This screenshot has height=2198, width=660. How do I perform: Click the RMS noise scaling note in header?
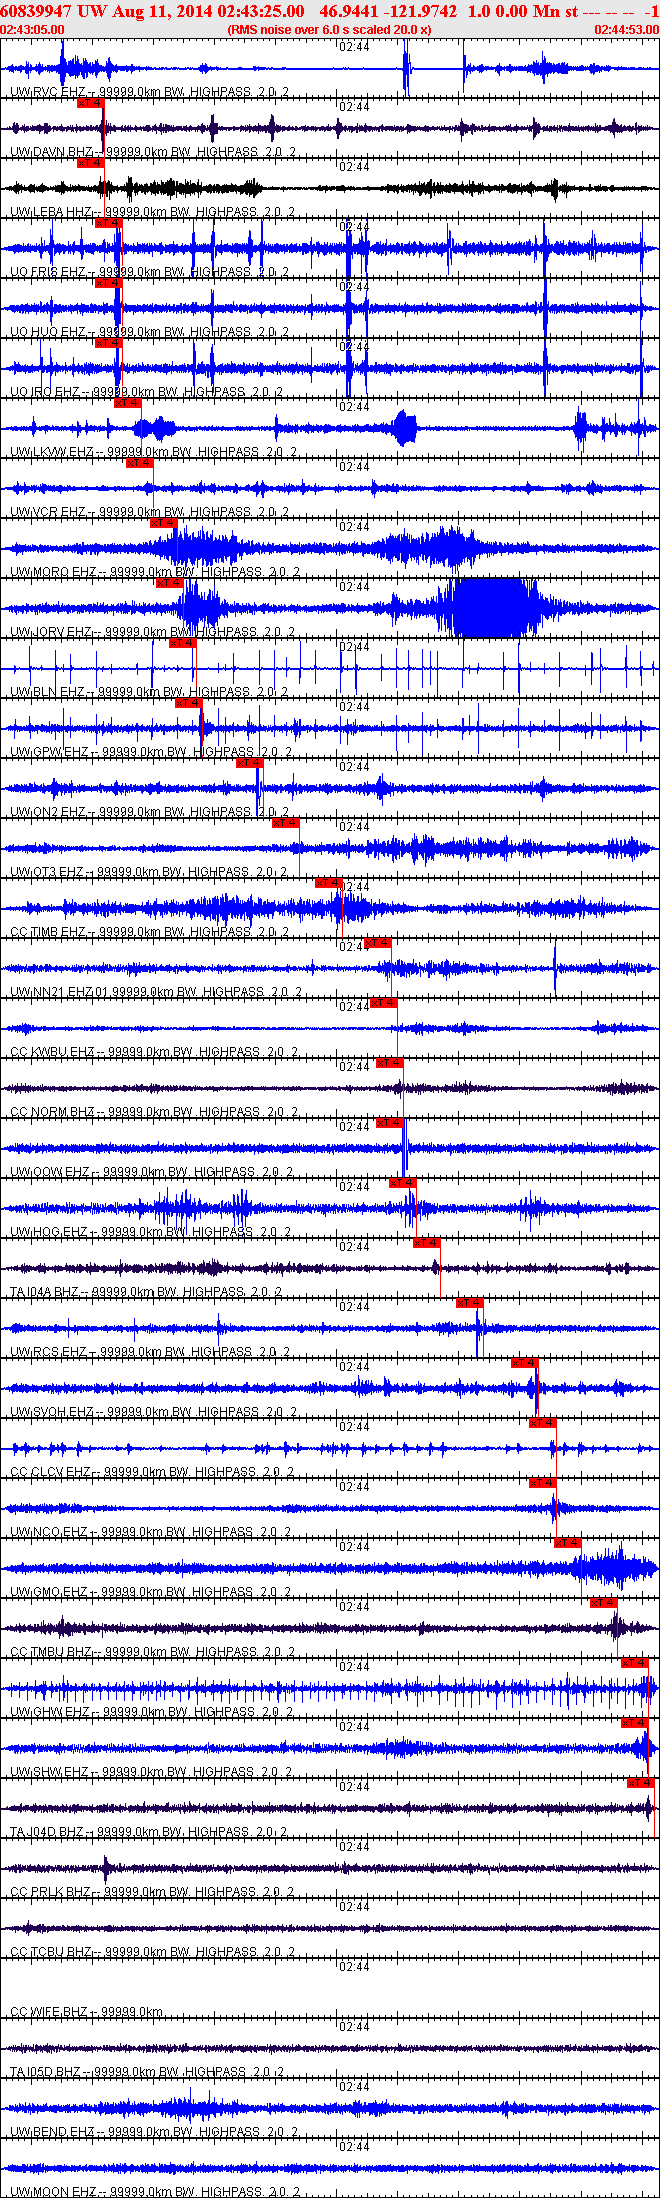pyautogui.click(x=330, y=30)
